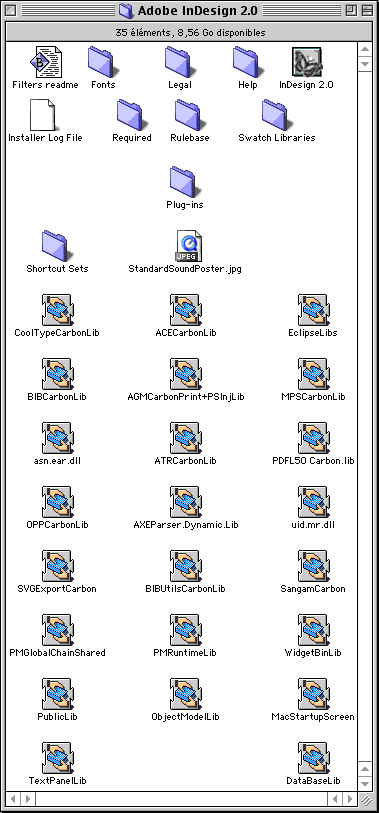Open the Filters readme document icon
Viewport: 379px width, 813px height.
point(45,62)
